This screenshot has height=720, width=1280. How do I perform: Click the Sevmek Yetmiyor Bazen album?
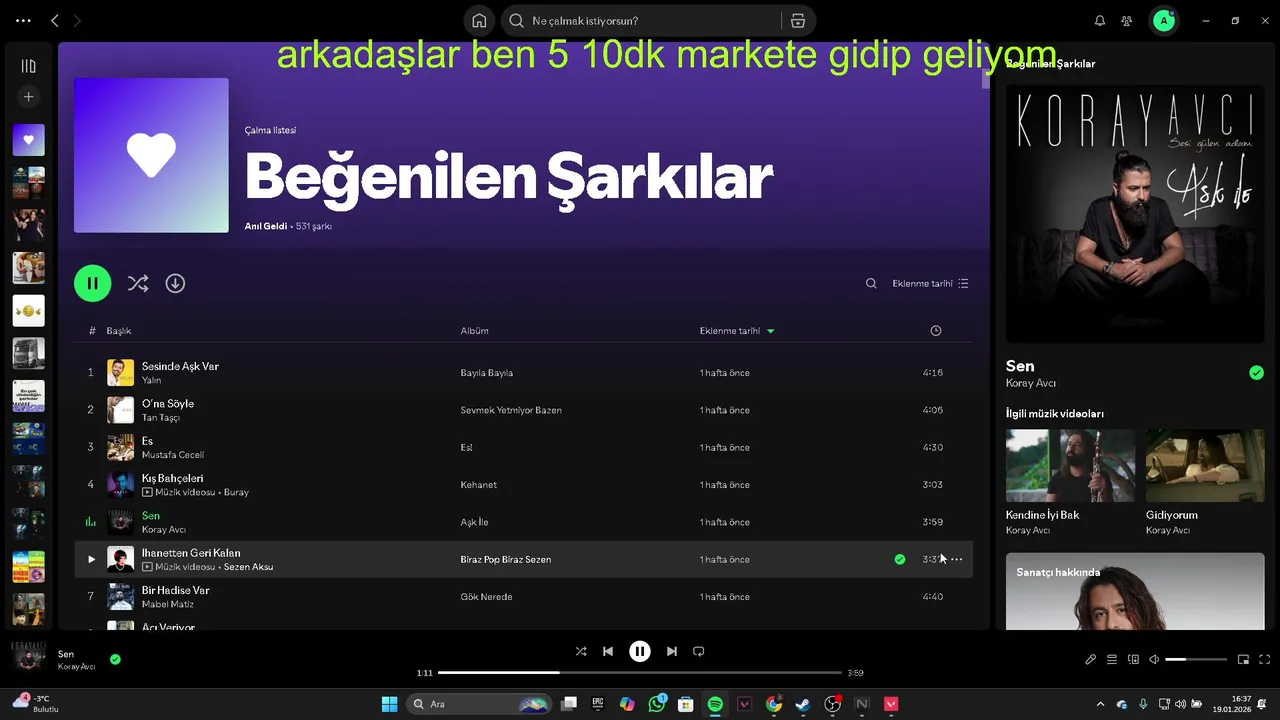(x=511, y=410)
